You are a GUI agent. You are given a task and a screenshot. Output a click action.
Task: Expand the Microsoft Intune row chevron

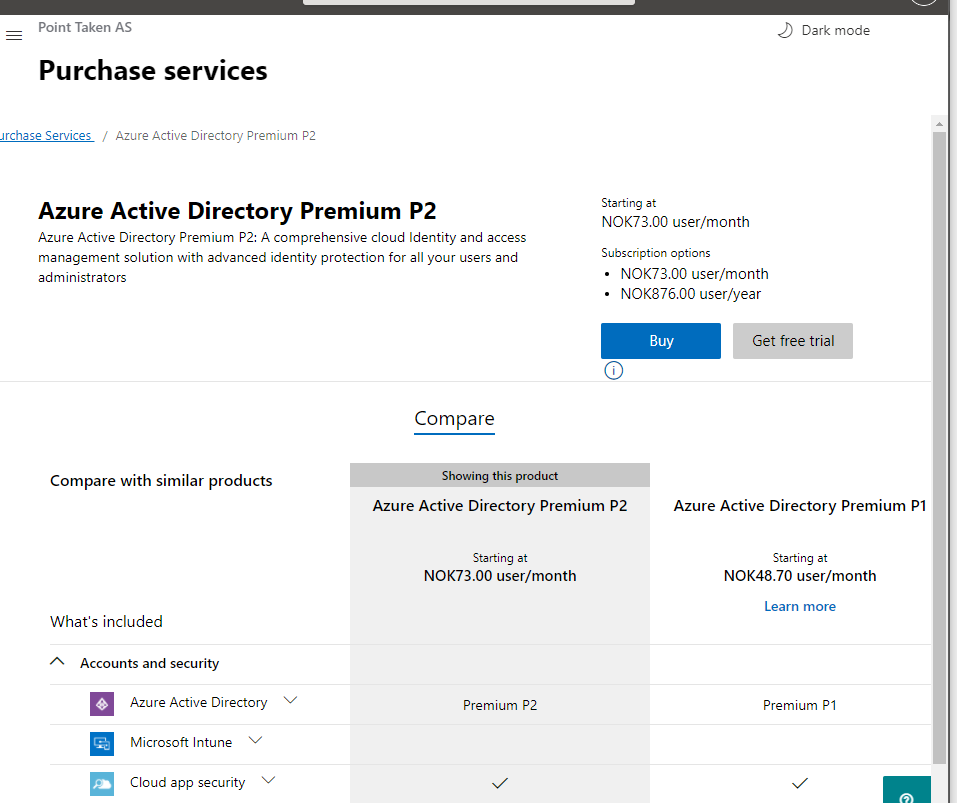point(255,741)
